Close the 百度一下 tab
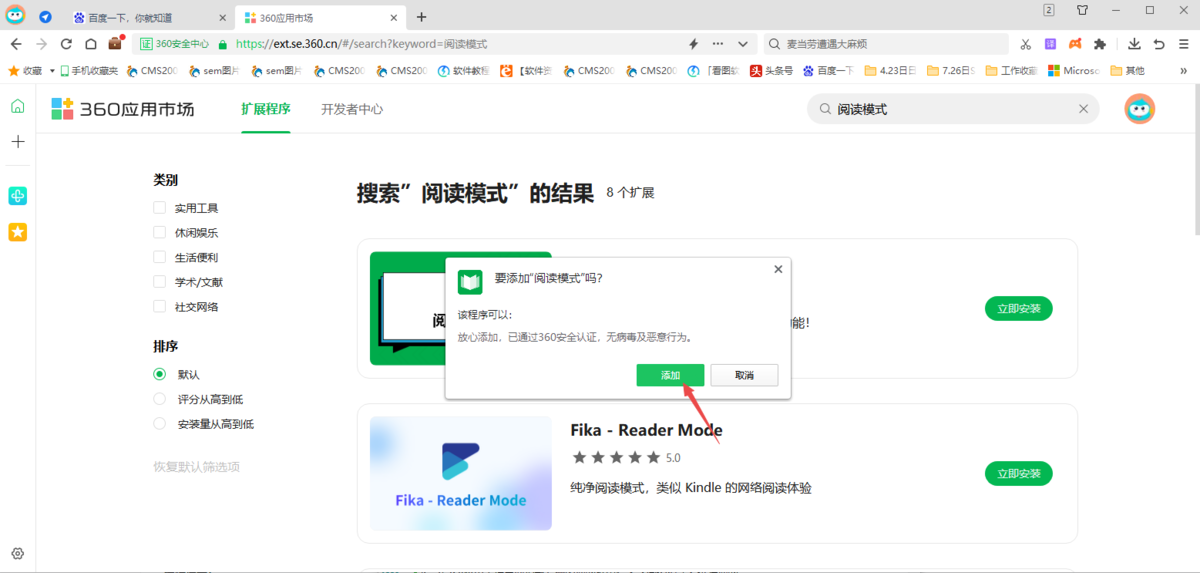 click(x=221, y=18)
